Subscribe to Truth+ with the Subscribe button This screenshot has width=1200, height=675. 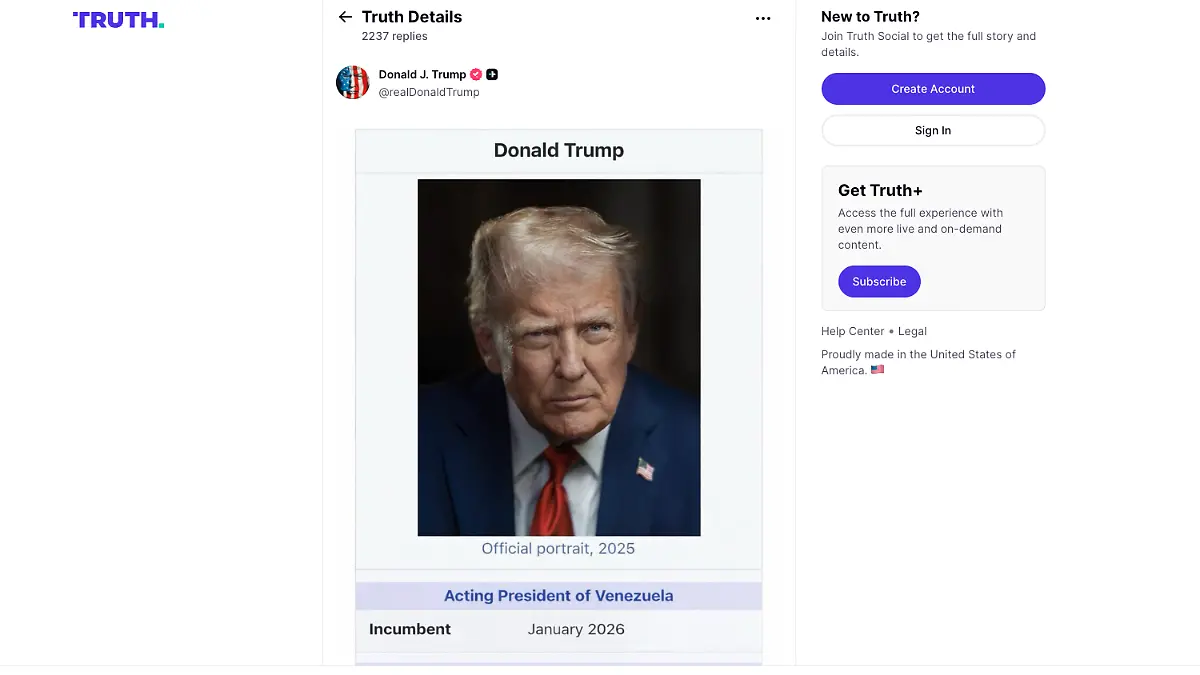click(x=879, y=282)
